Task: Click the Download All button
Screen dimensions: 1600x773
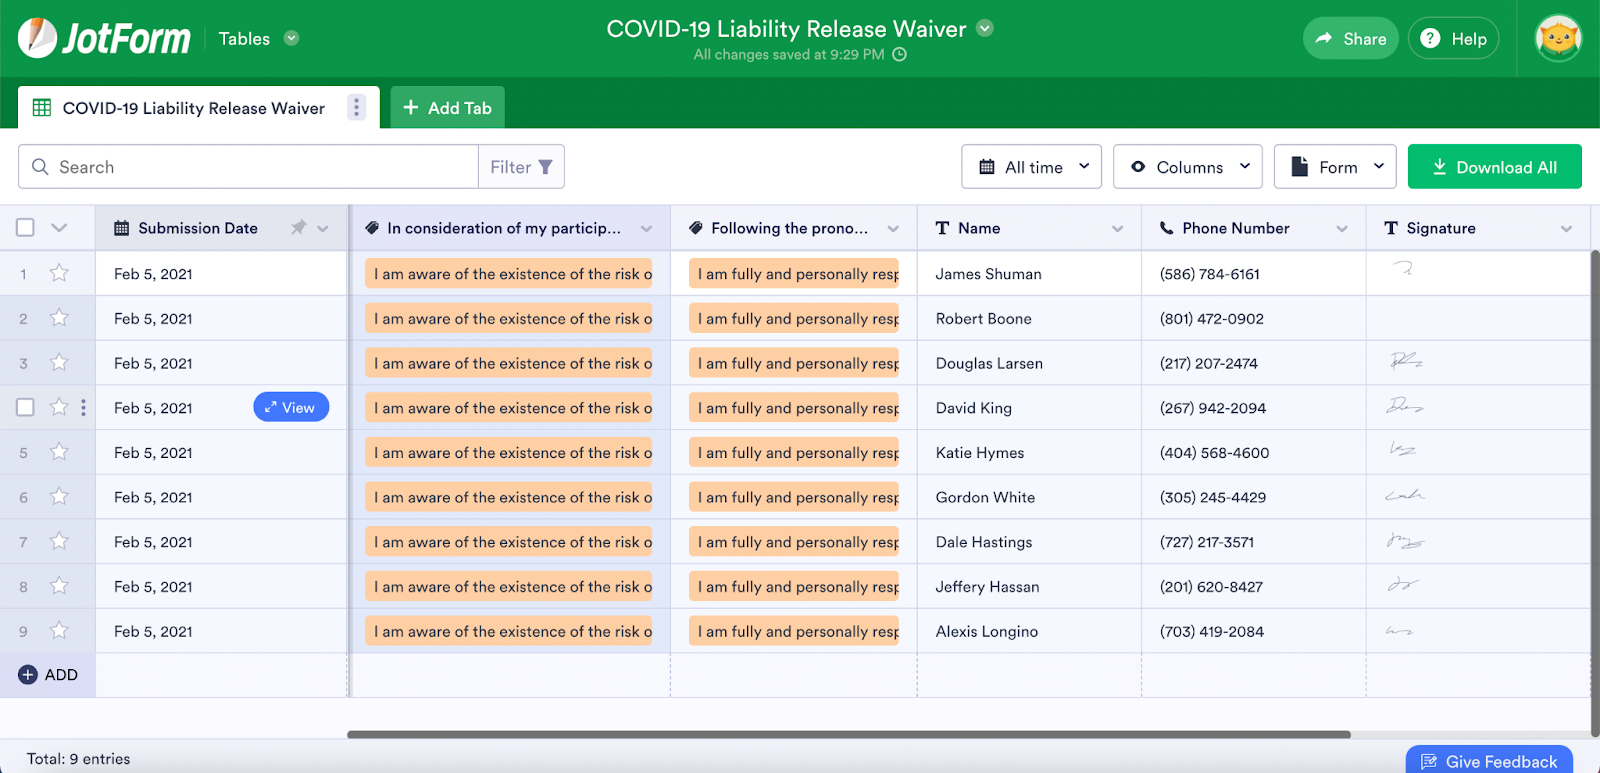Action: click(1494, 167)
